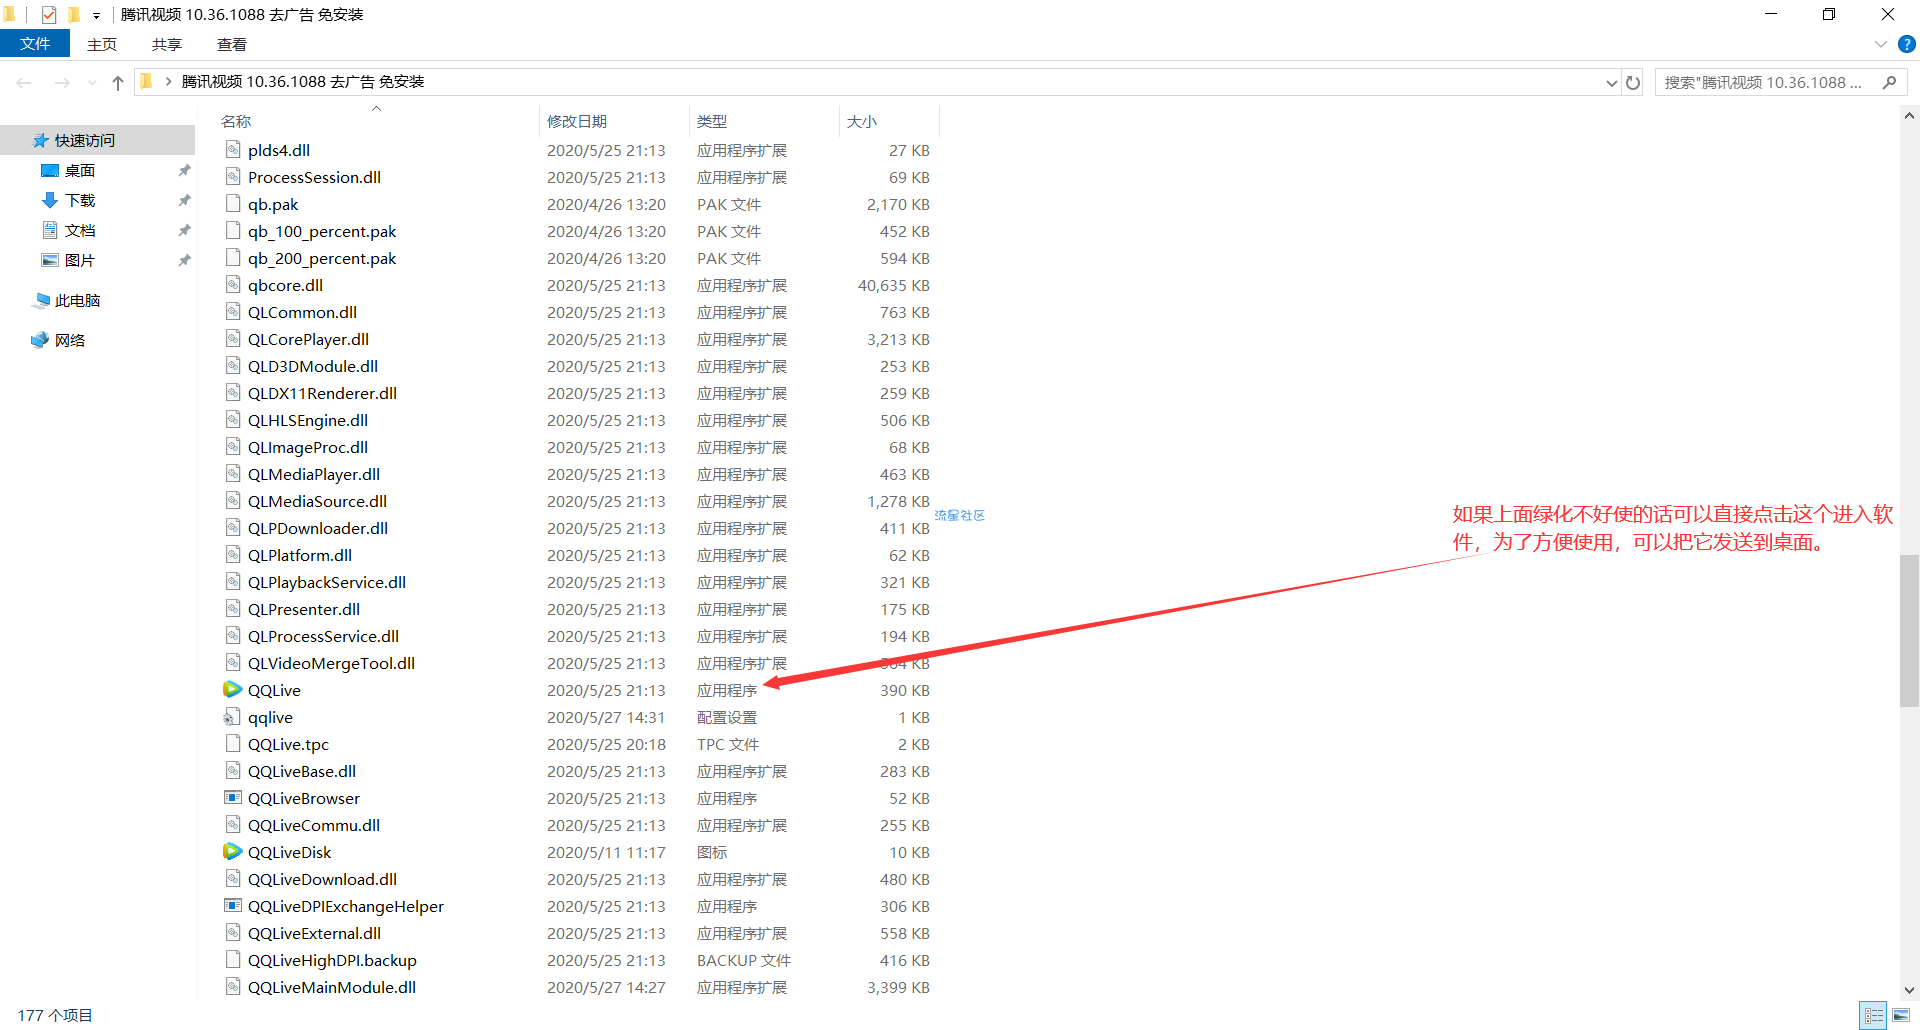Click the folder icon in the address bar
The height and width of the screenshot is (1030, 1920).
[x=147, y=82]
